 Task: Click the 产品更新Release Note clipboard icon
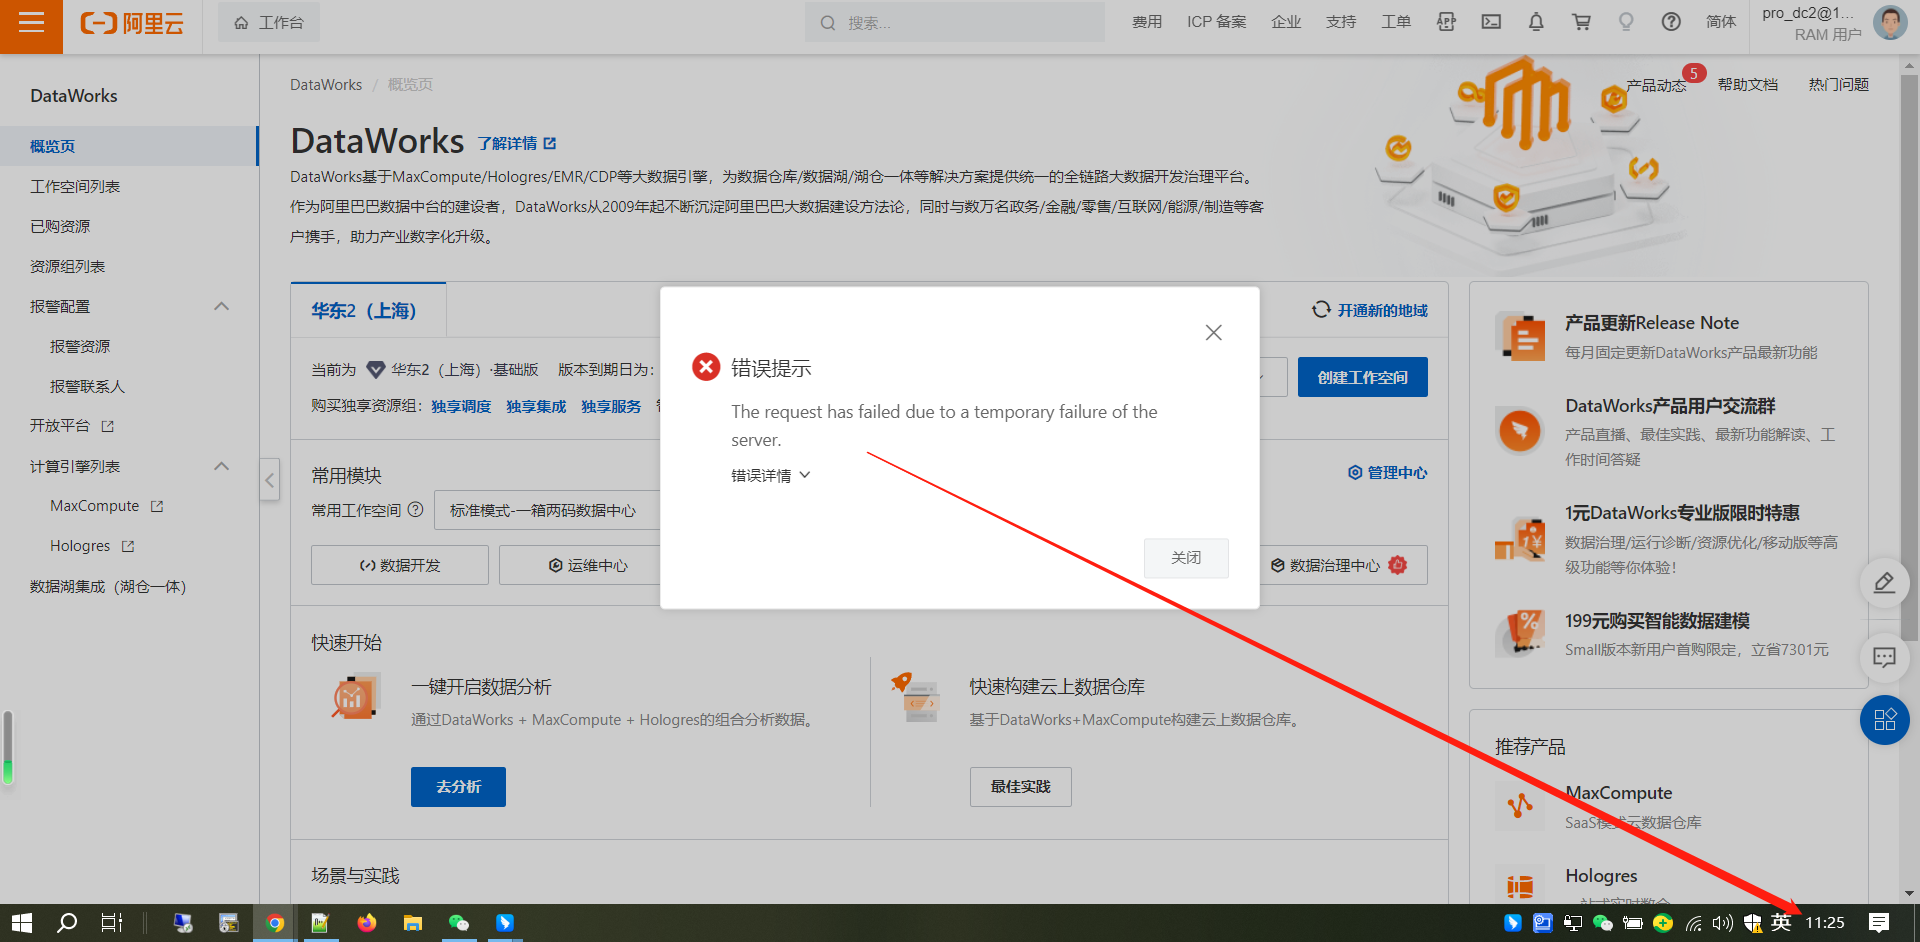[x=1520, y=336]
